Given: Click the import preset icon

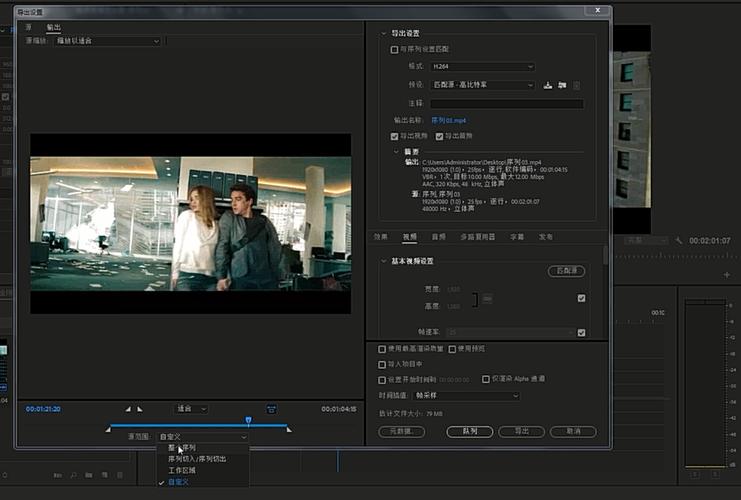Looking at the screenshot, I should [x=562, y=86].
